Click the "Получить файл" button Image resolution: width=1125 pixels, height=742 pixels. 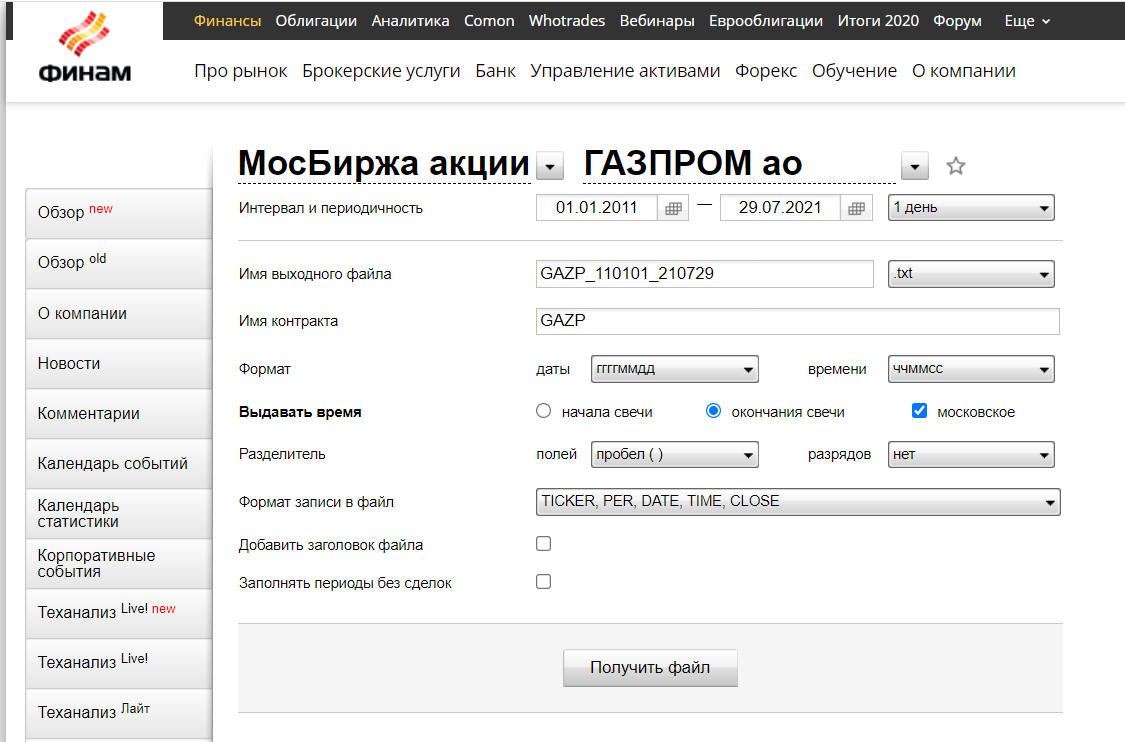pyautogui.click(x=650, y=668)
